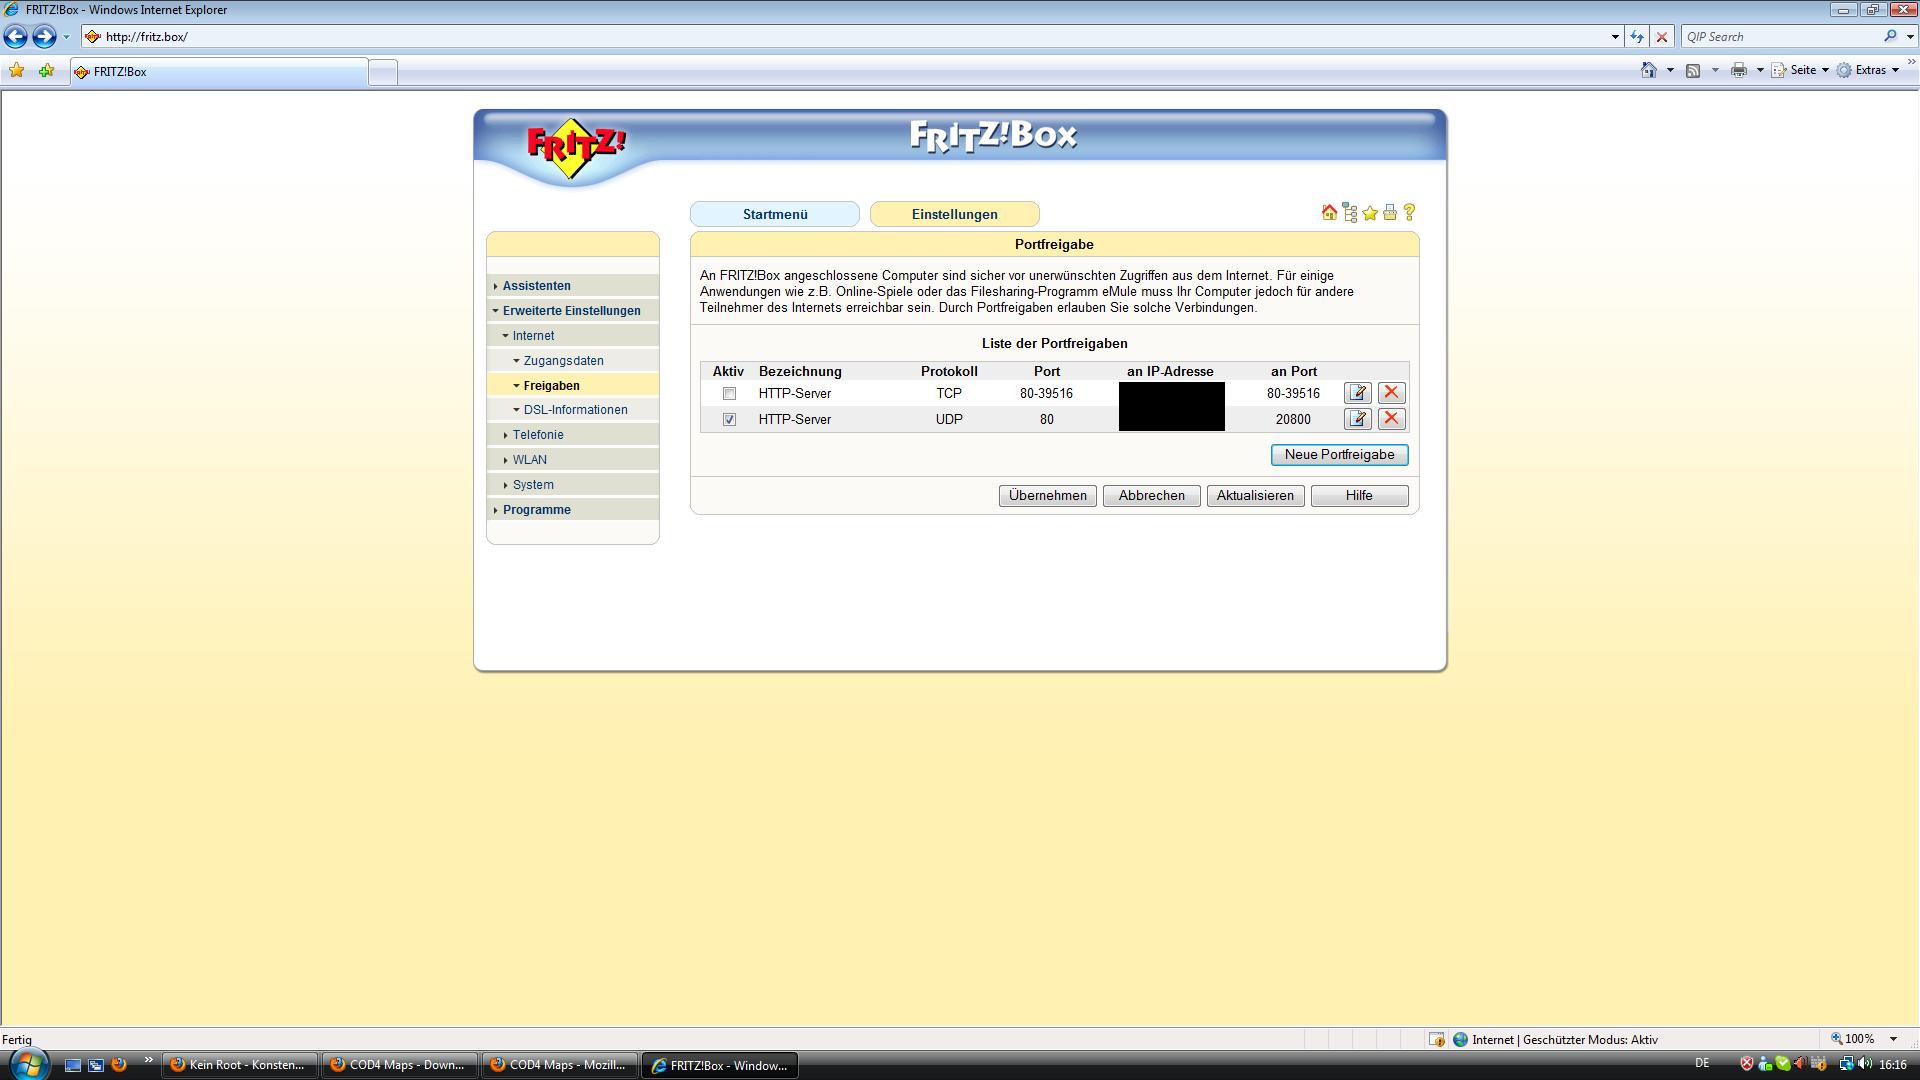Delete the UDP HTTP-Server port rule
Screen dimensions: 1920x1080
(1391, 419)
